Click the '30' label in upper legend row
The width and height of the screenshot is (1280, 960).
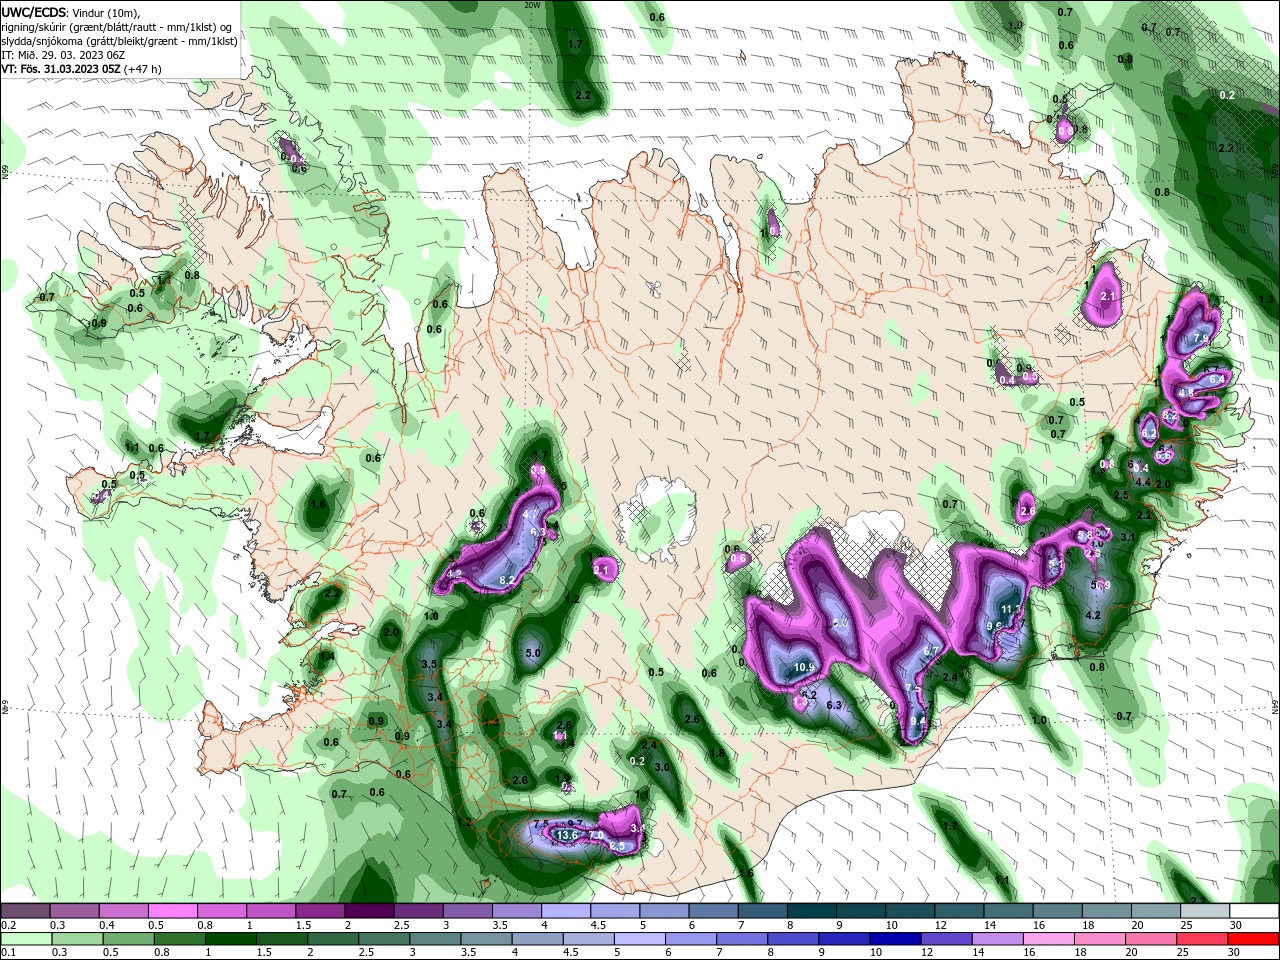click(1237, 925)
